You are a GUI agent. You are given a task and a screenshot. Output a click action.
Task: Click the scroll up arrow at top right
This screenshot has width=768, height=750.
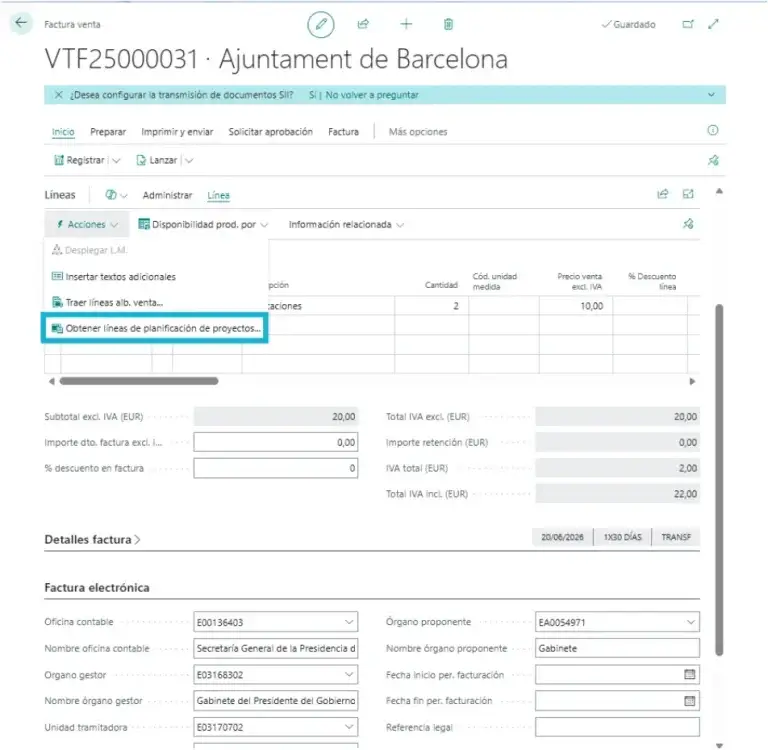click(x=719, y=192)
